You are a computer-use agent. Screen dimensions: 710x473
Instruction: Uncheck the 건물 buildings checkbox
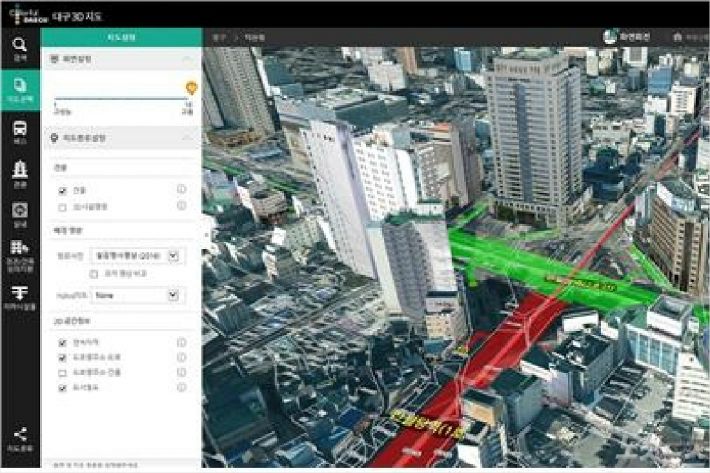[x=62, y=190]
